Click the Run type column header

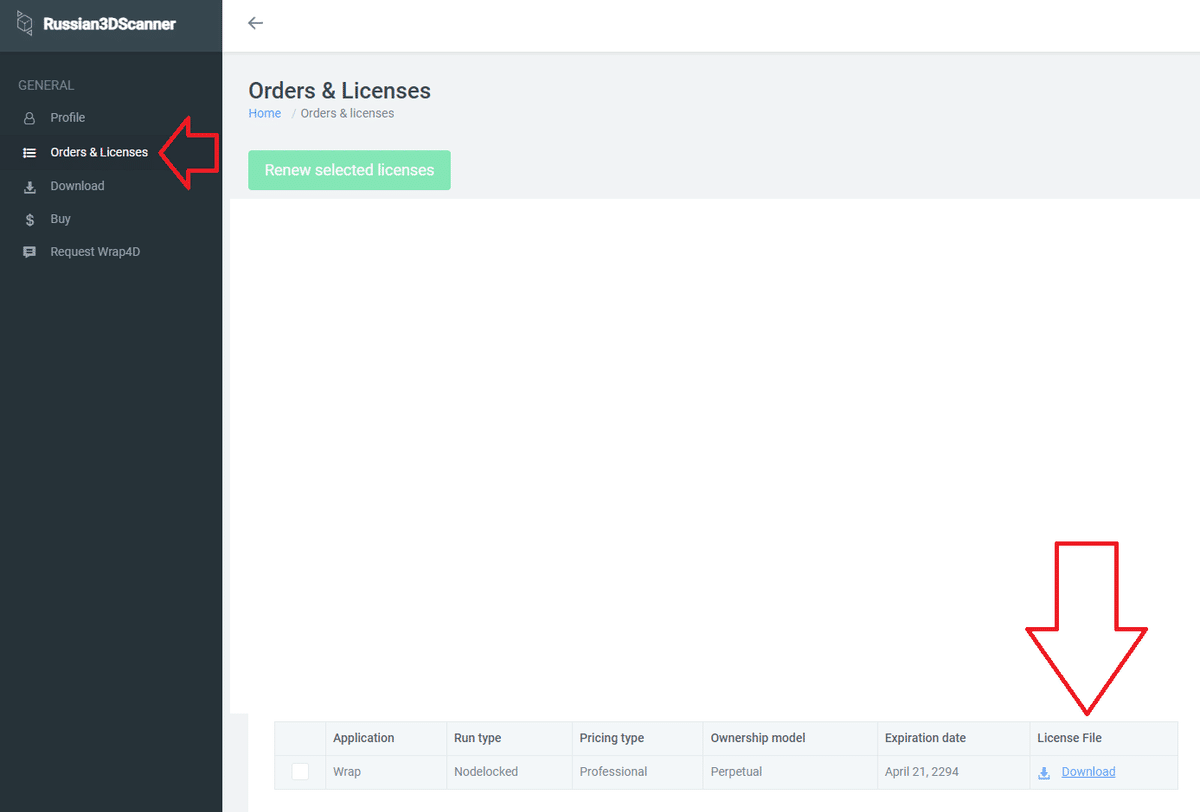pos(477,738)
